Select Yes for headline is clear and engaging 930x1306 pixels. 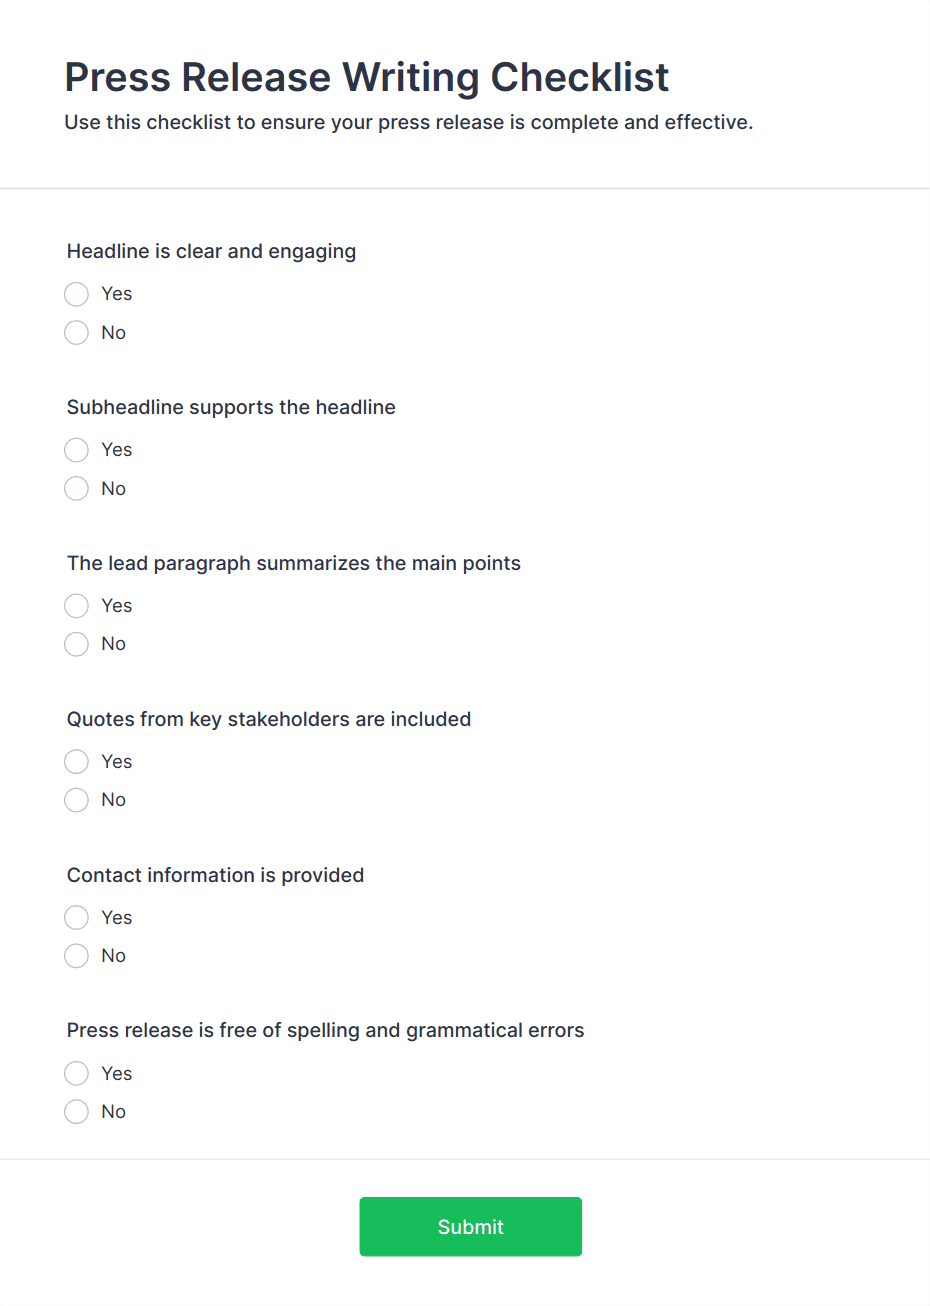pos(77,294)
